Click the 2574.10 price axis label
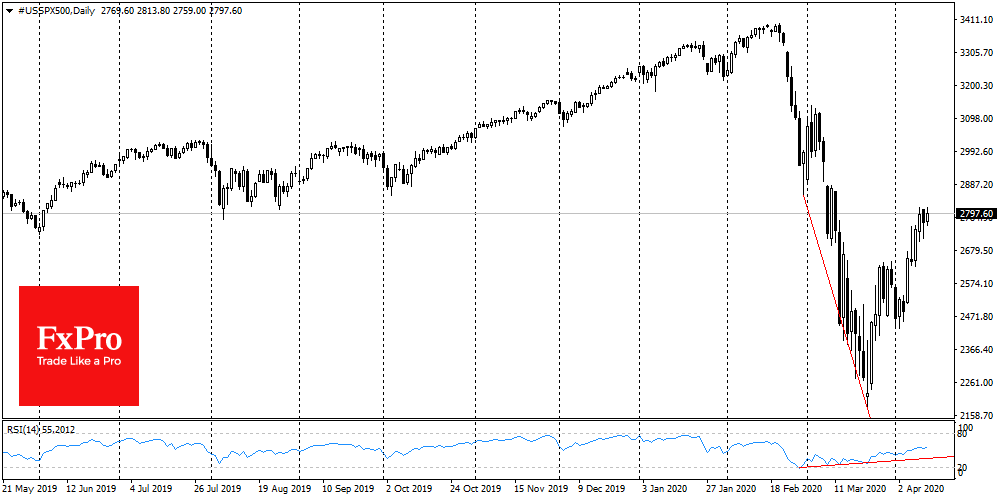 975,284
